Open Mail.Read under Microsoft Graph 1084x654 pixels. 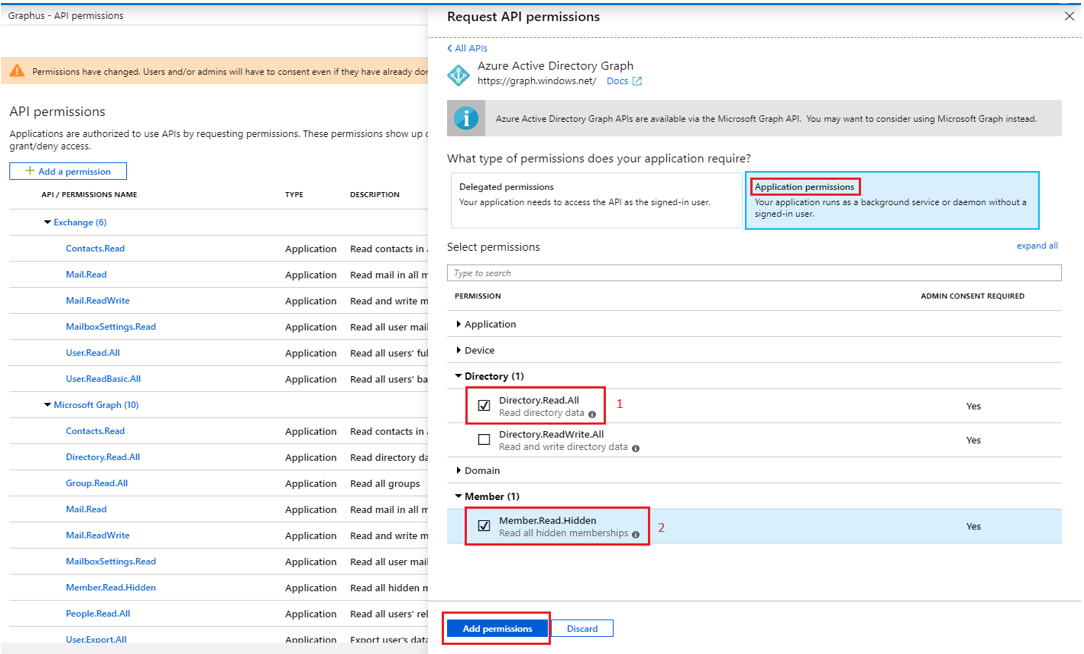point(86,510)
